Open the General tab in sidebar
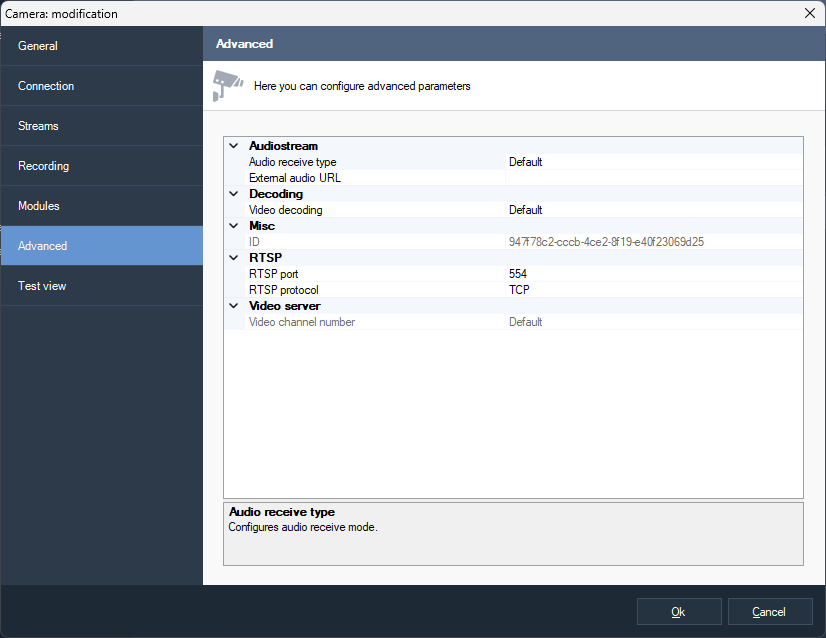The height and width of the screenshot is (638, 826). coord(101,46)
